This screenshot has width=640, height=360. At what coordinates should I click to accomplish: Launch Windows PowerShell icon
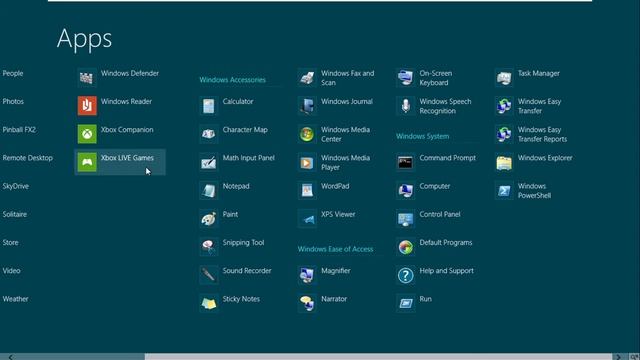pos(504,190)
